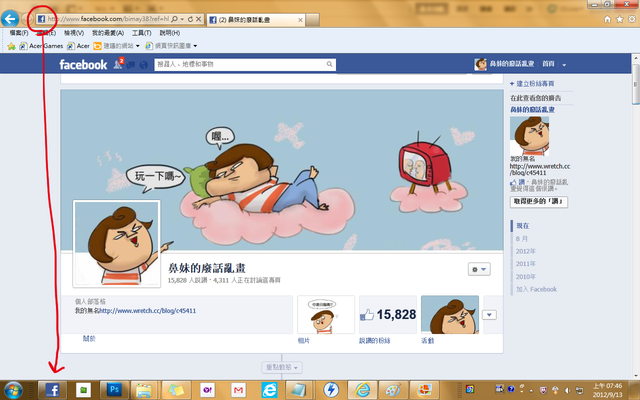Viewport: 640px width, 400px height.
Task: Open the wretch.cc blog link under 個人部落格
Action: [148, 311]
